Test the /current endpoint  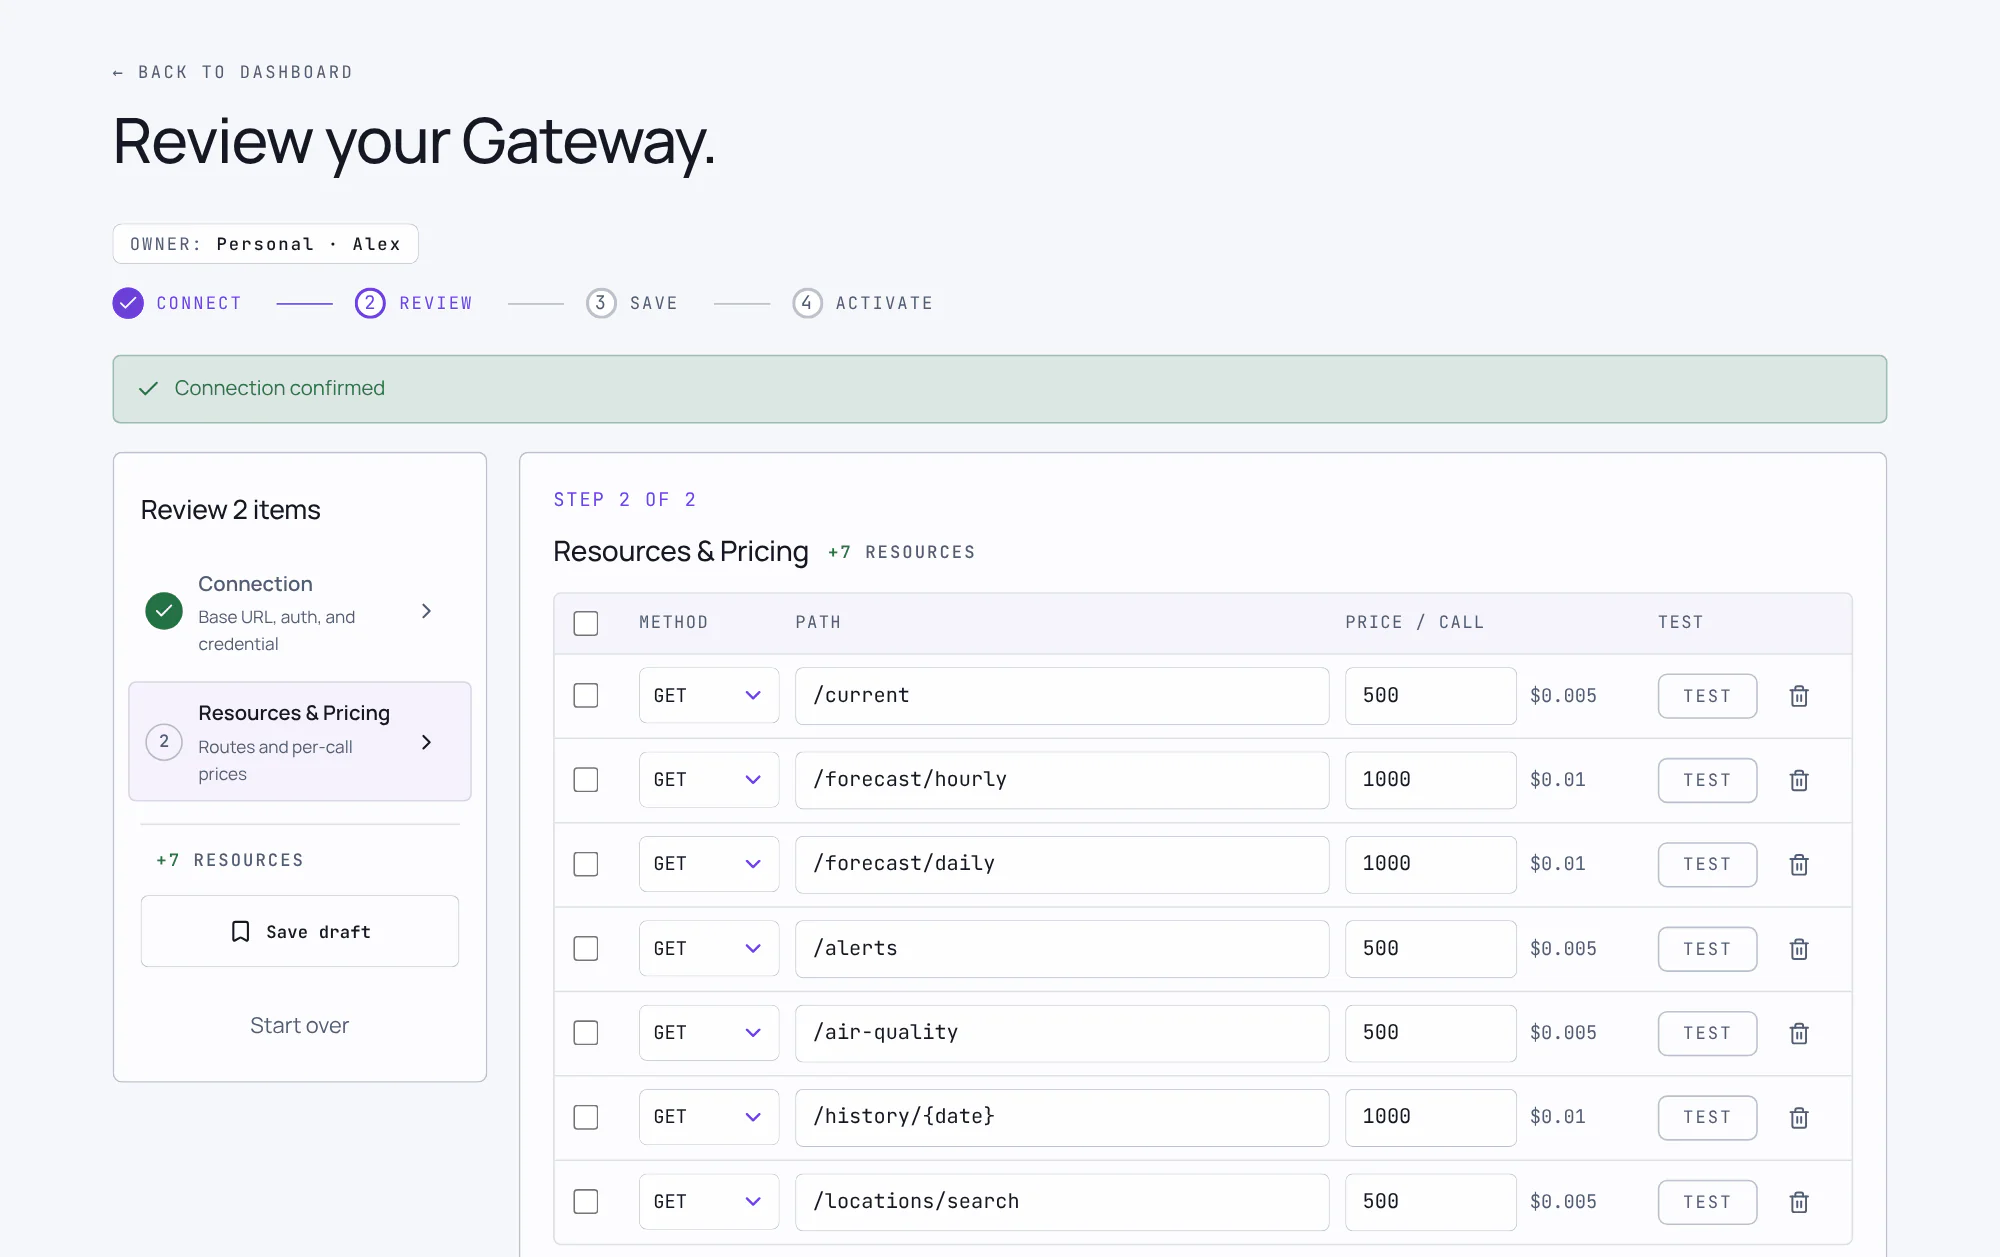click(1707, 696)
